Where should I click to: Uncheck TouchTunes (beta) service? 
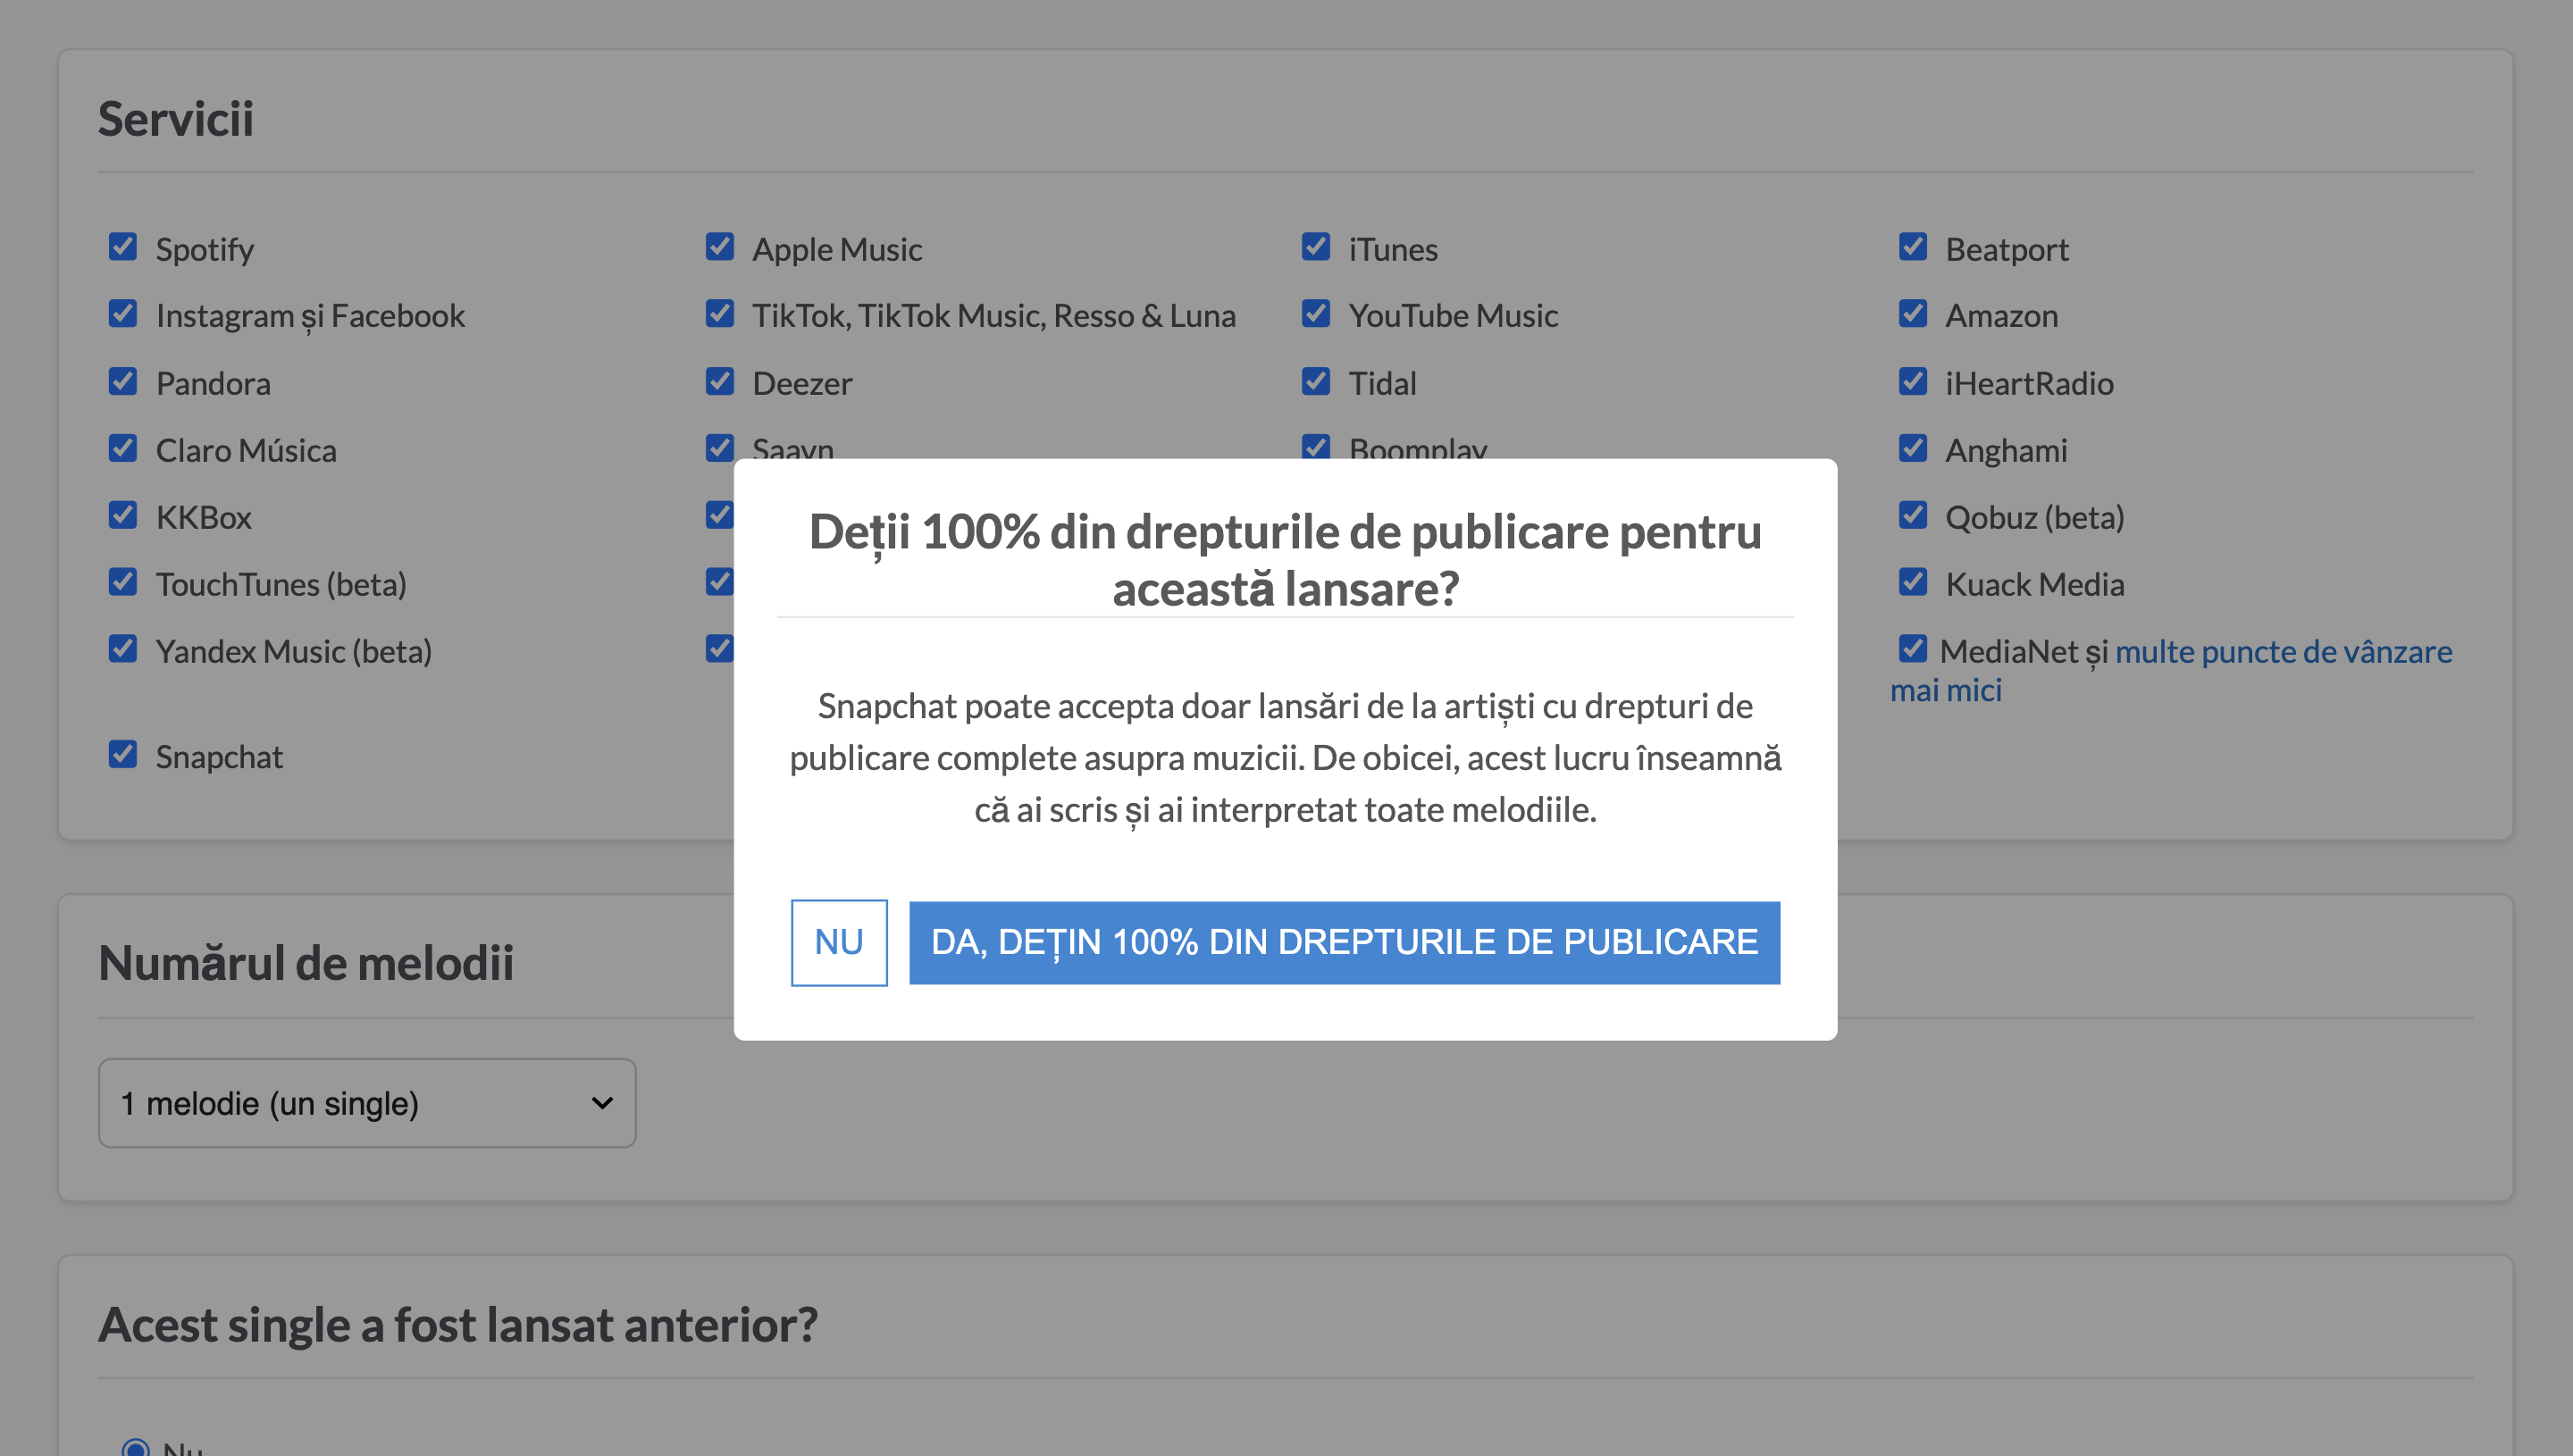pyautogui.click(x=123, y=582)
